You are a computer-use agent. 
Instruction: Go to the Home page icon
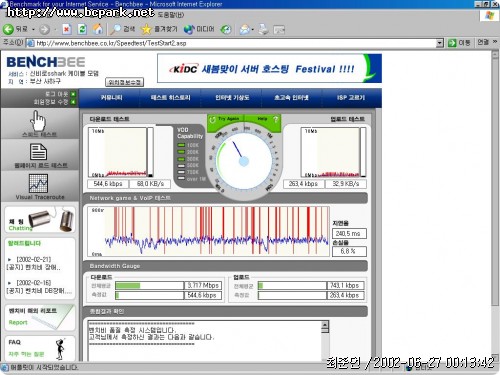pos(98,29)
